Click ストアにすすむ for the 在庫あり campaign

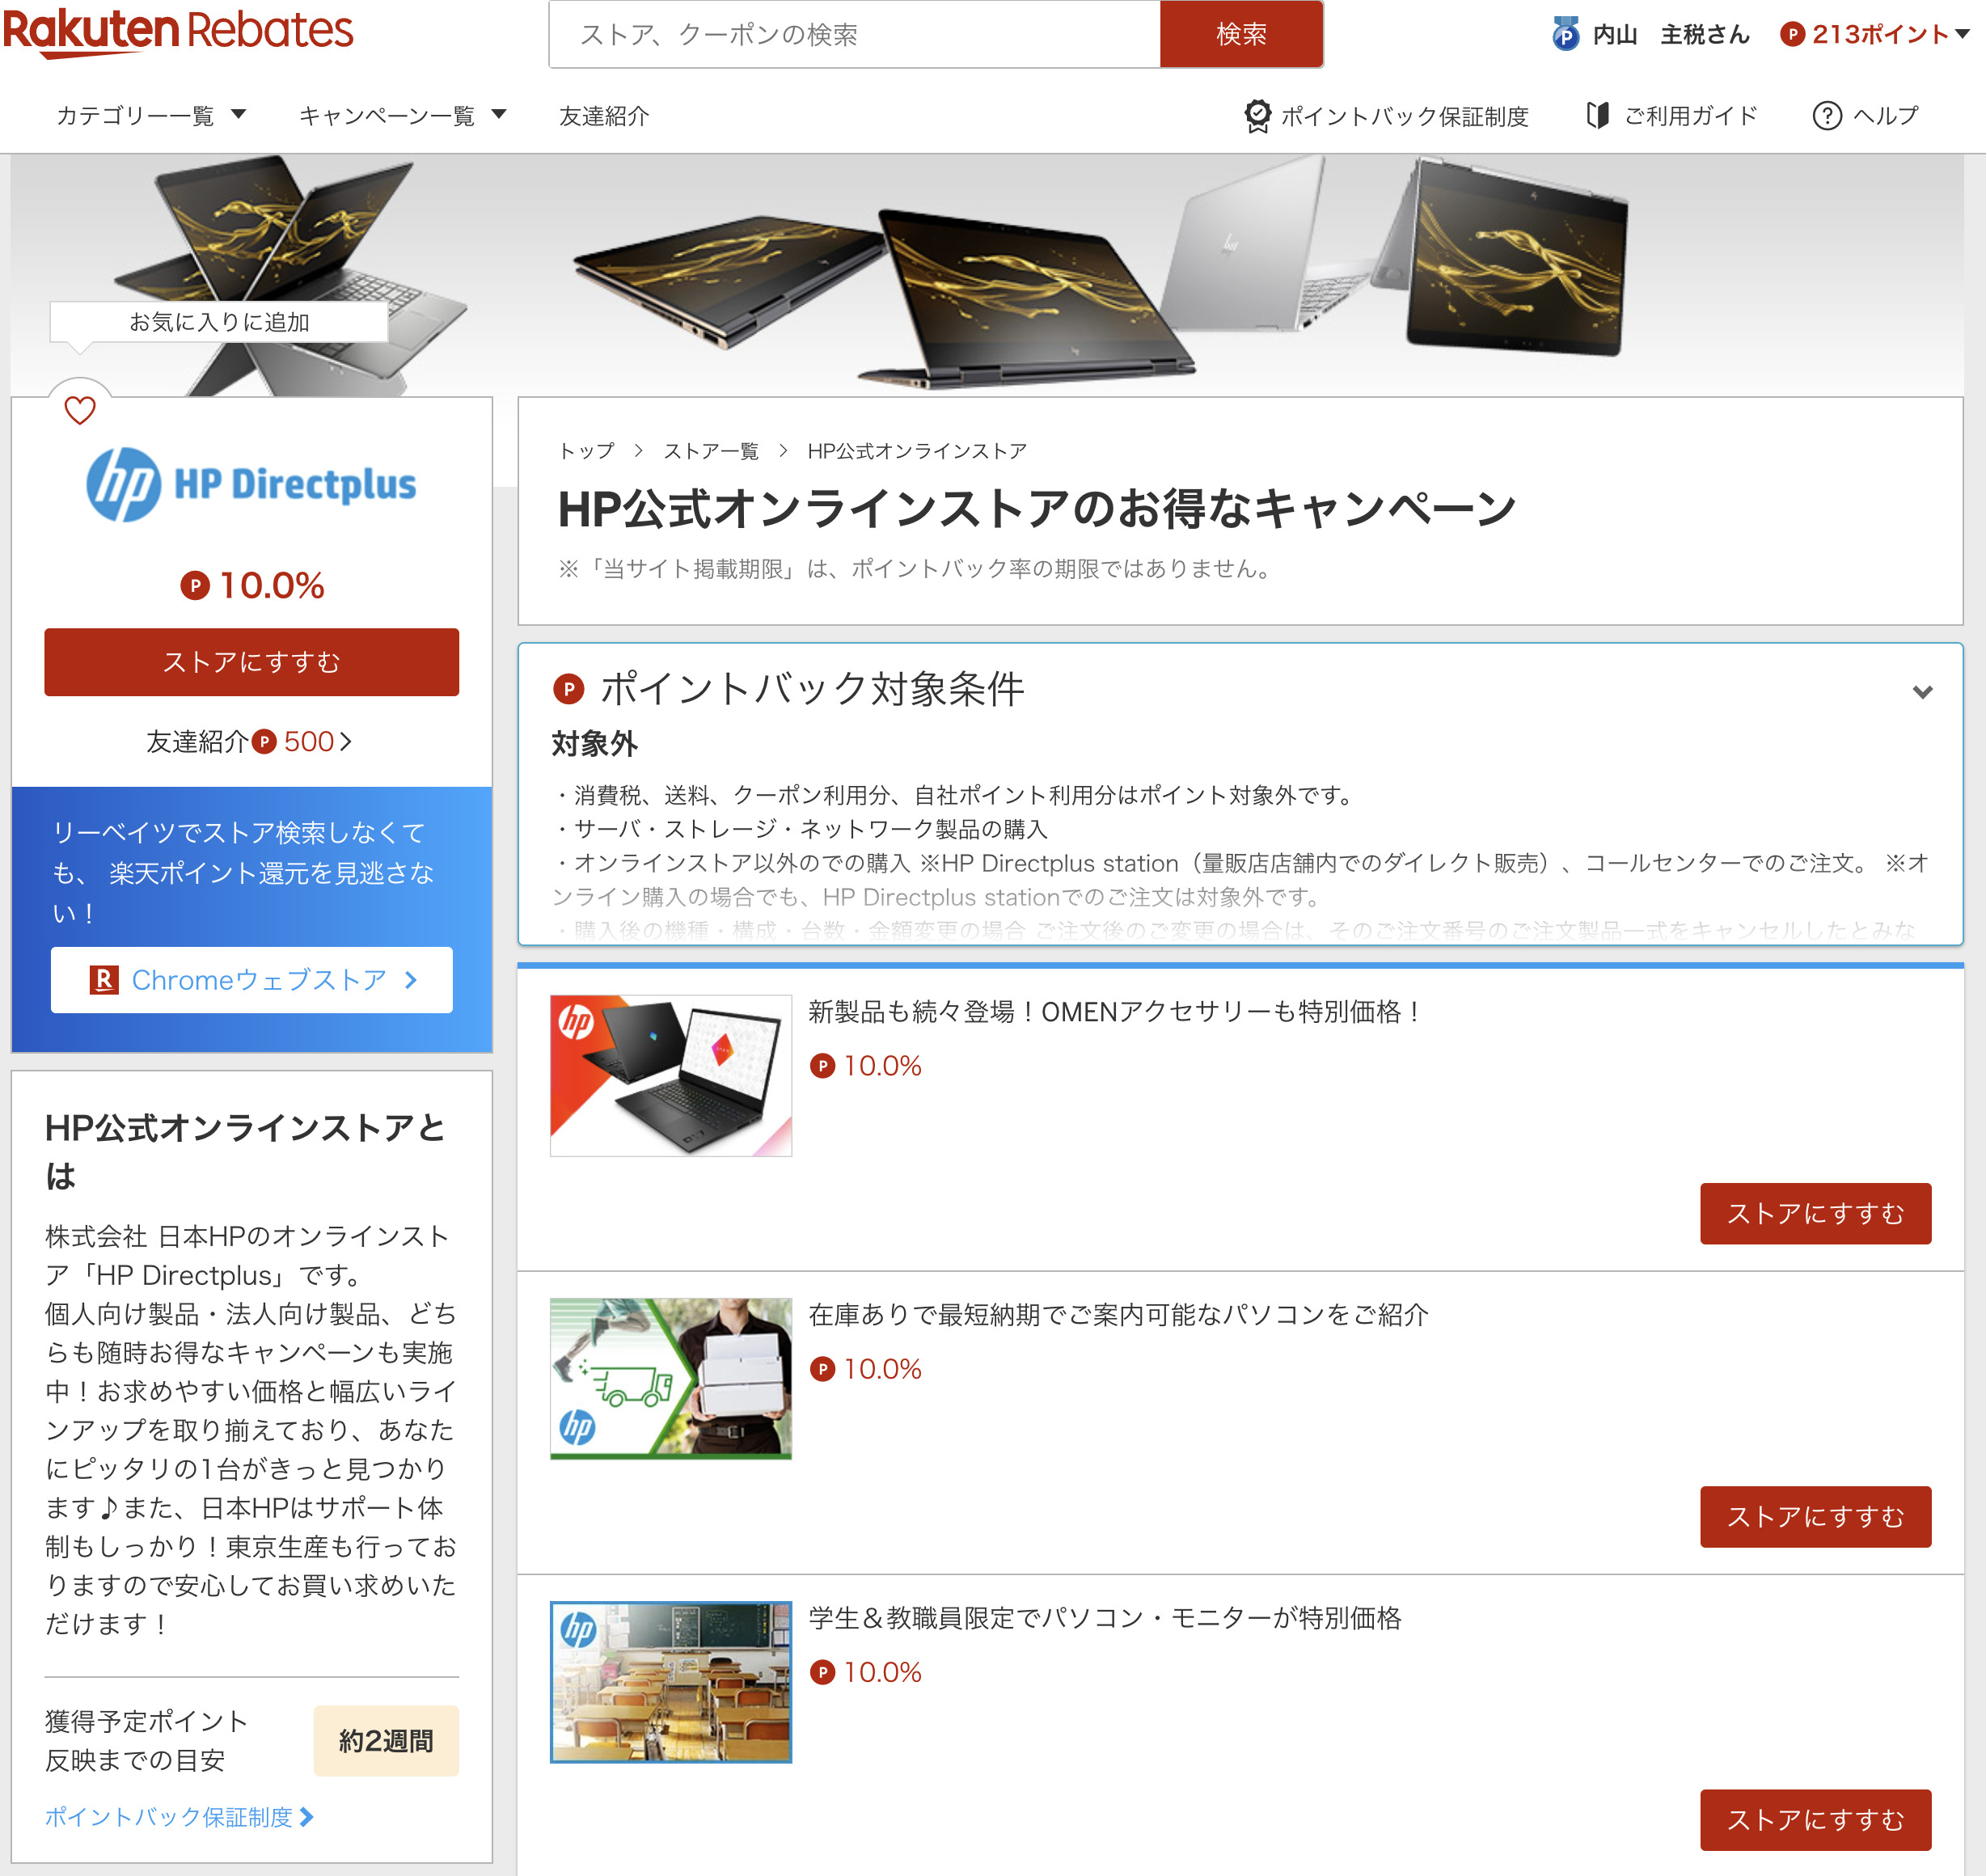pos(1815,1517)
